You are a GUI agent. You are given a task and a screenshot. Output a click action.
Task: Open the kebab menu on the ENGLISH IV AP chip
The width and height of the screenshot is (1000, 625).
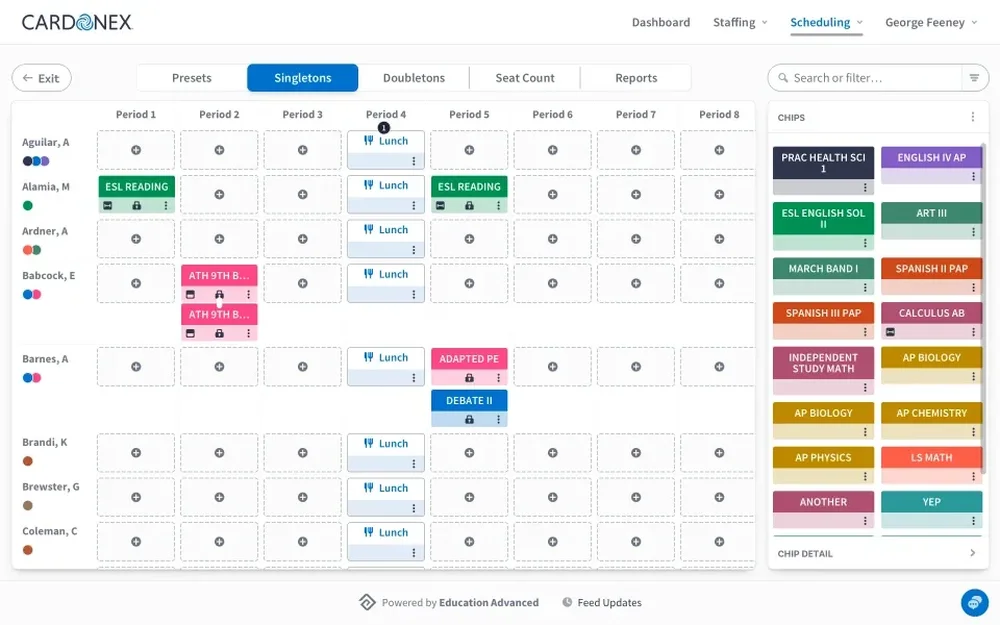tap(973, 177)
